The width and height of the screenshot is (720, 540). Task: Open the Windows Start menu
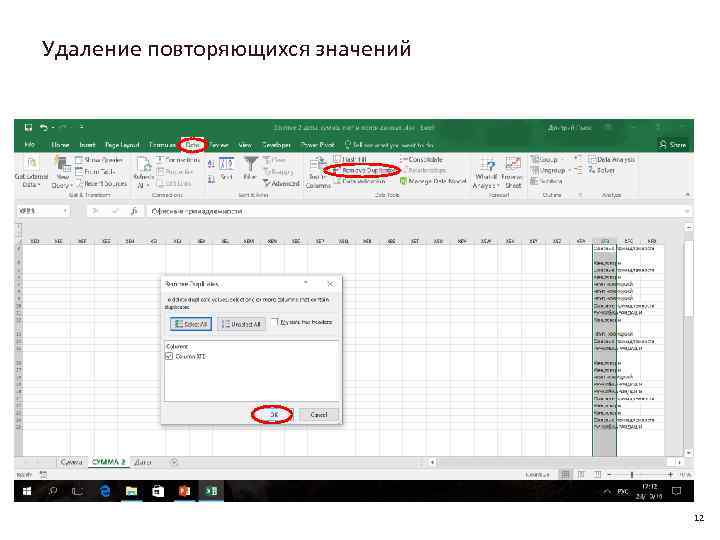point(27,491)
